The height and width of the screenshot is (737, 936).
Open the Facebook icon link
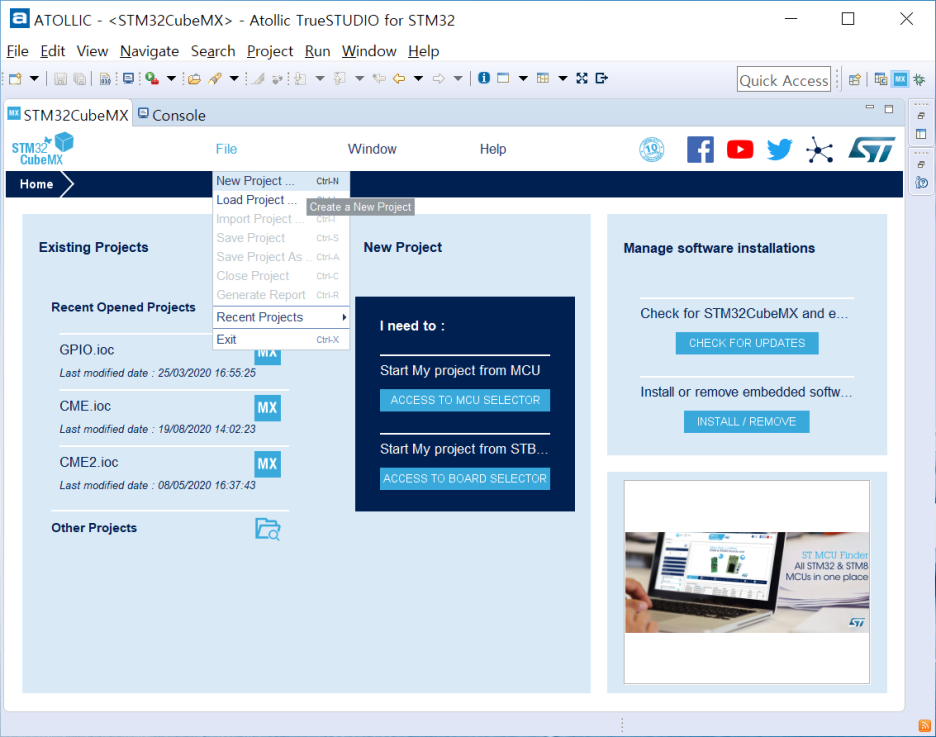[700, 149]
